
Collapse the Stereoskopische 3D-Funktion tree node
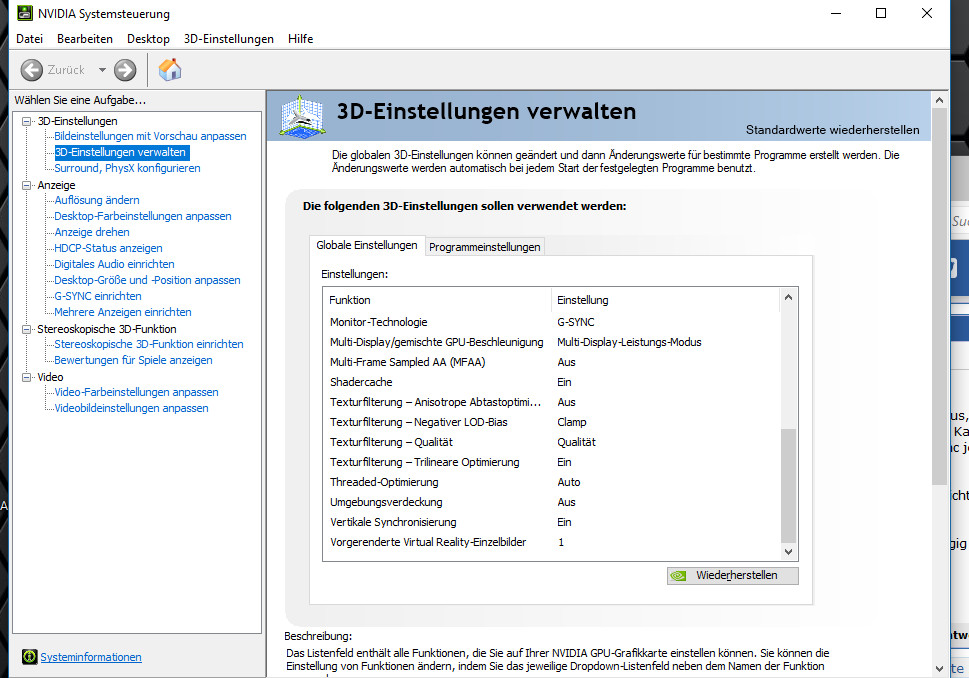pos(26,329)
